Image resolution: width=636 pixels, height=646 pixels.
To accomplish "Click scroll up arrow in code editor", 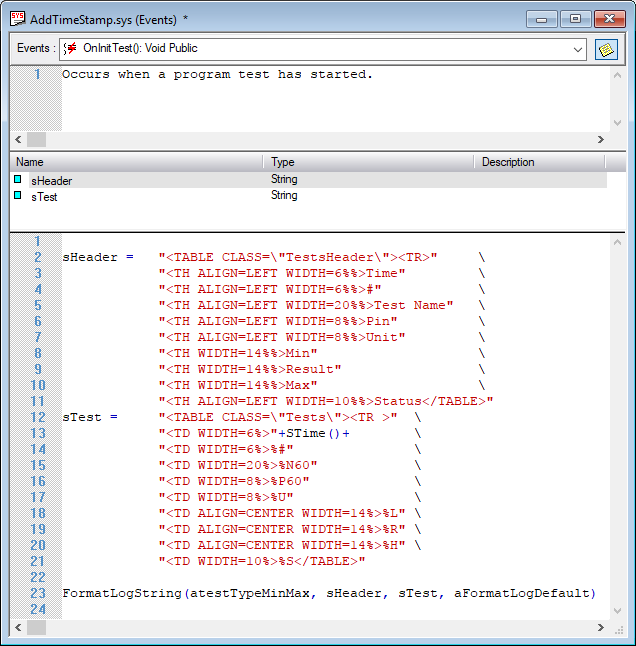I will pos(617,243).
